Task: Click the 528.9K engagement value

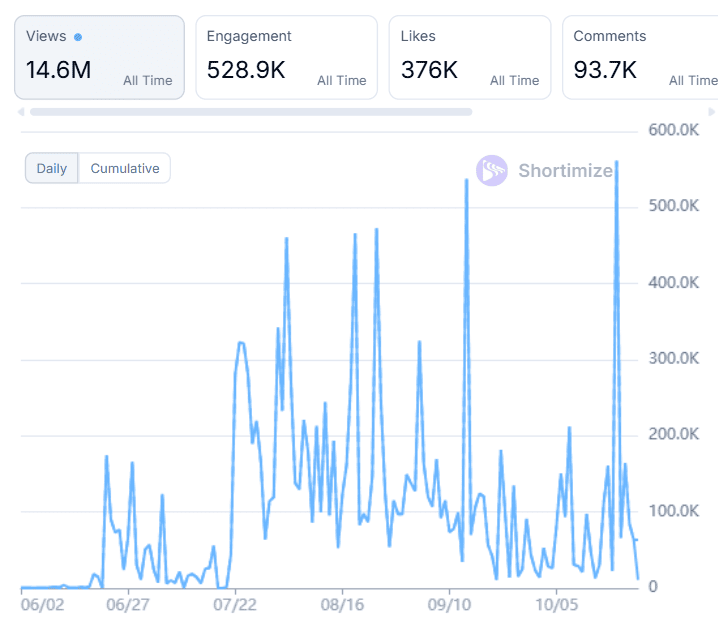Action: click(x=246, y=70)
